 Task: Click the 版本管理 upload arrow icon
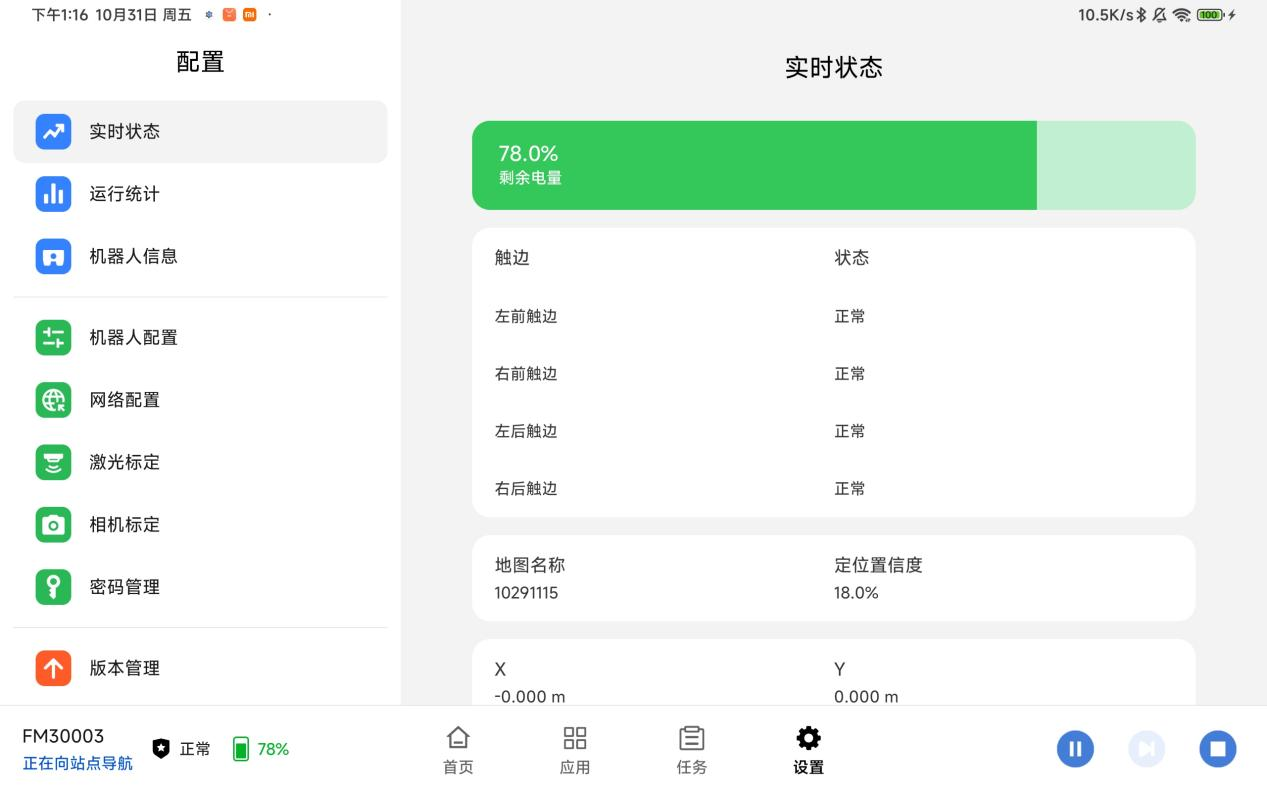[x=53, y=668]
